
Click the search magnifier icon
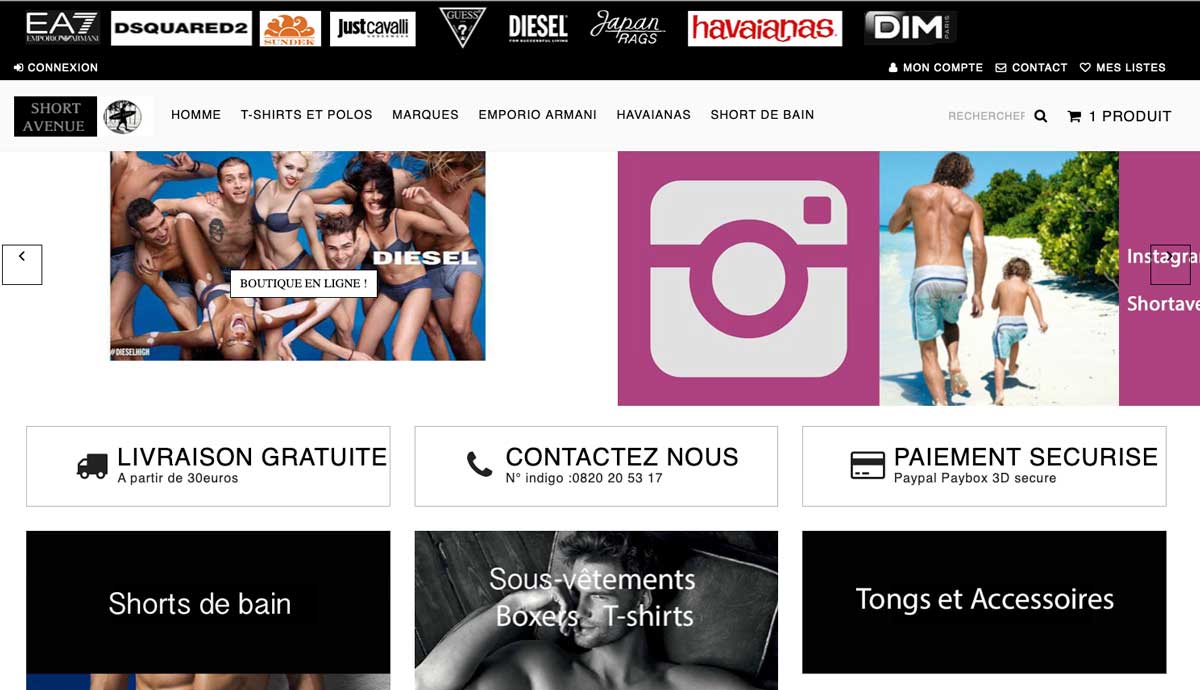coord(1041,116)
